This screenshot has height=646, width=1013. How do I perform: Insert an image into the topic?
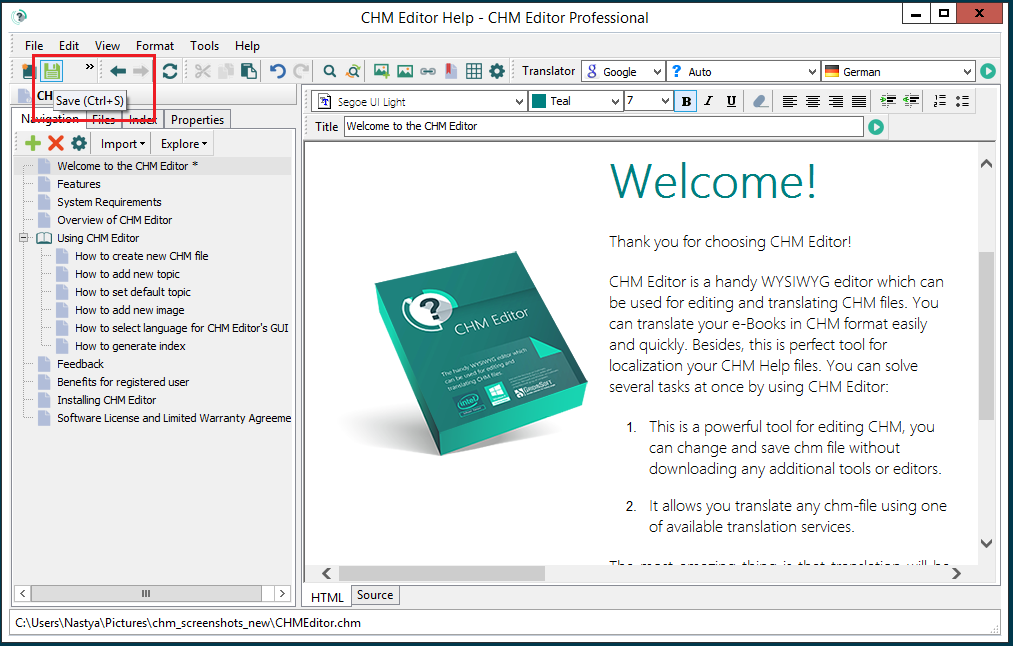point(381,70)
